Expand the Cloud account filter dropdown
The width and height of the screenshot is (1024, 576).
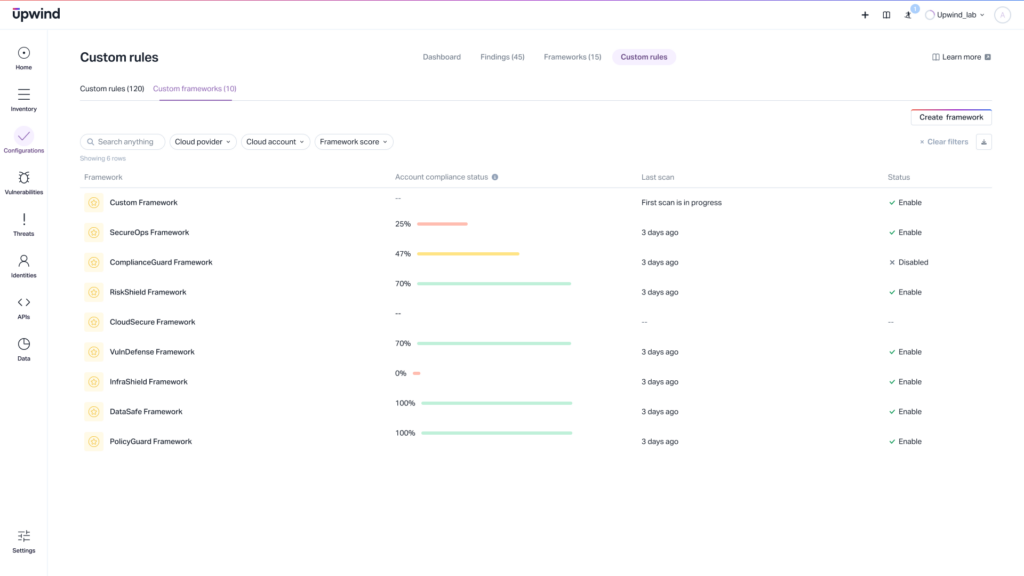[275, 142]
